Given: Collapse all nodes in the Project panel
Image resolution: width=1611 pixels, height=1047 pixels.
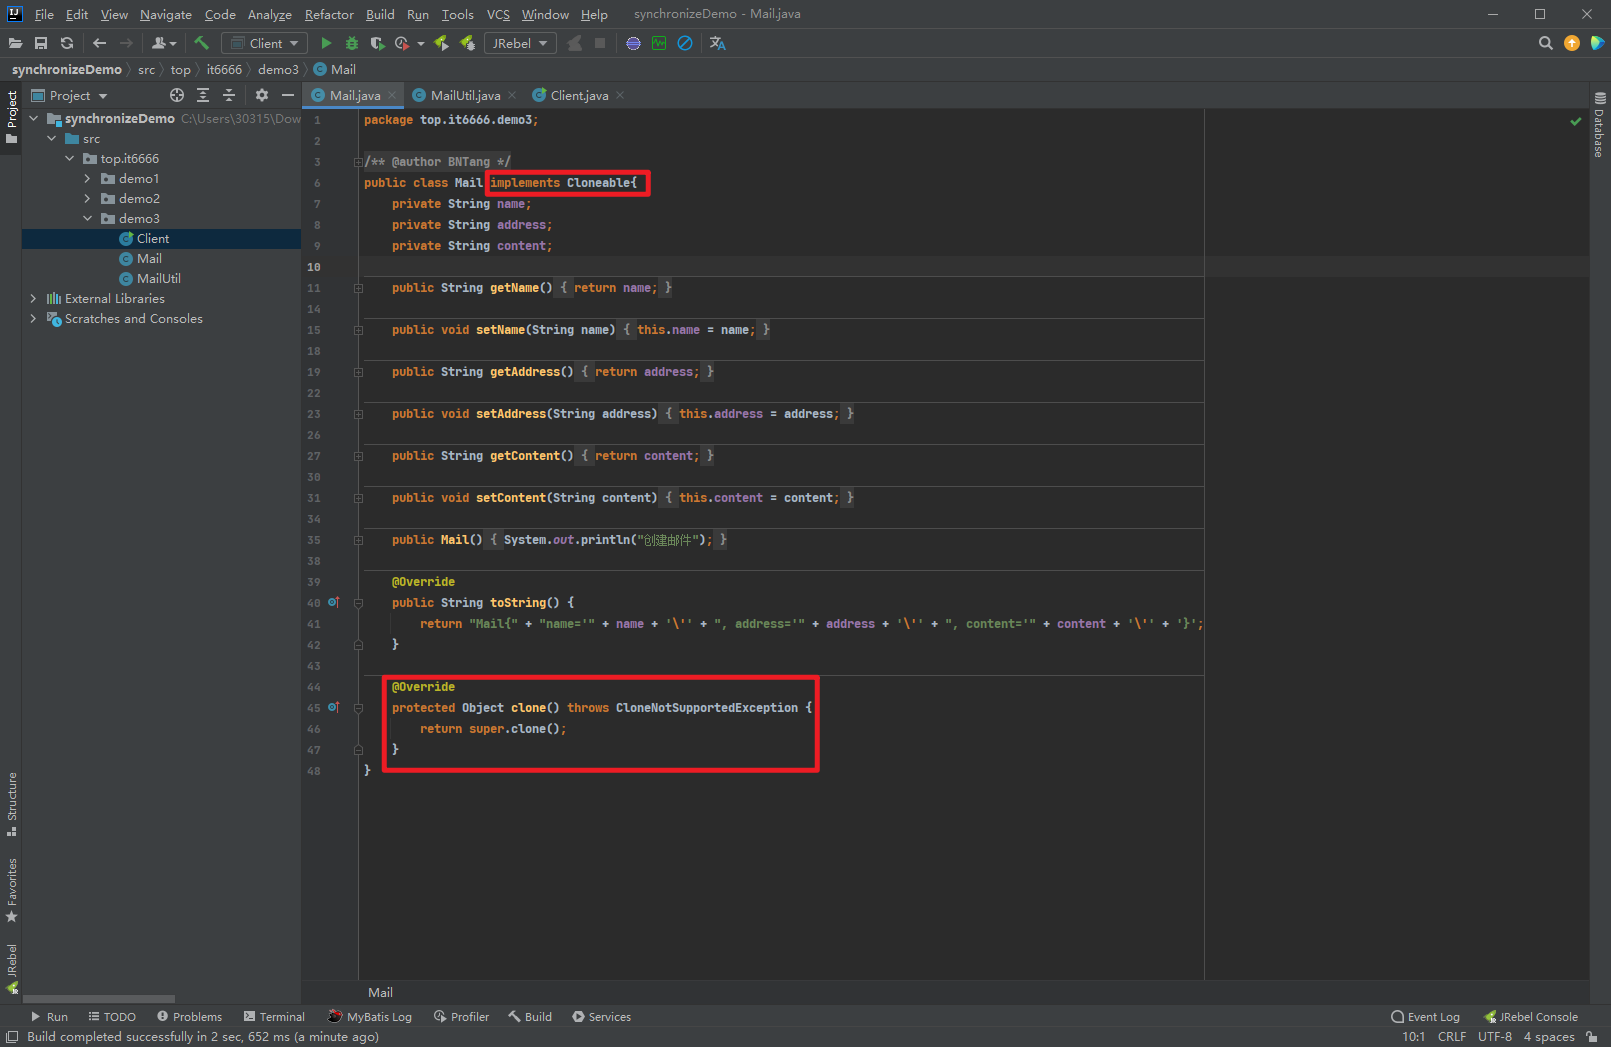Looking at the screenshot, I should tap(229, 95).
